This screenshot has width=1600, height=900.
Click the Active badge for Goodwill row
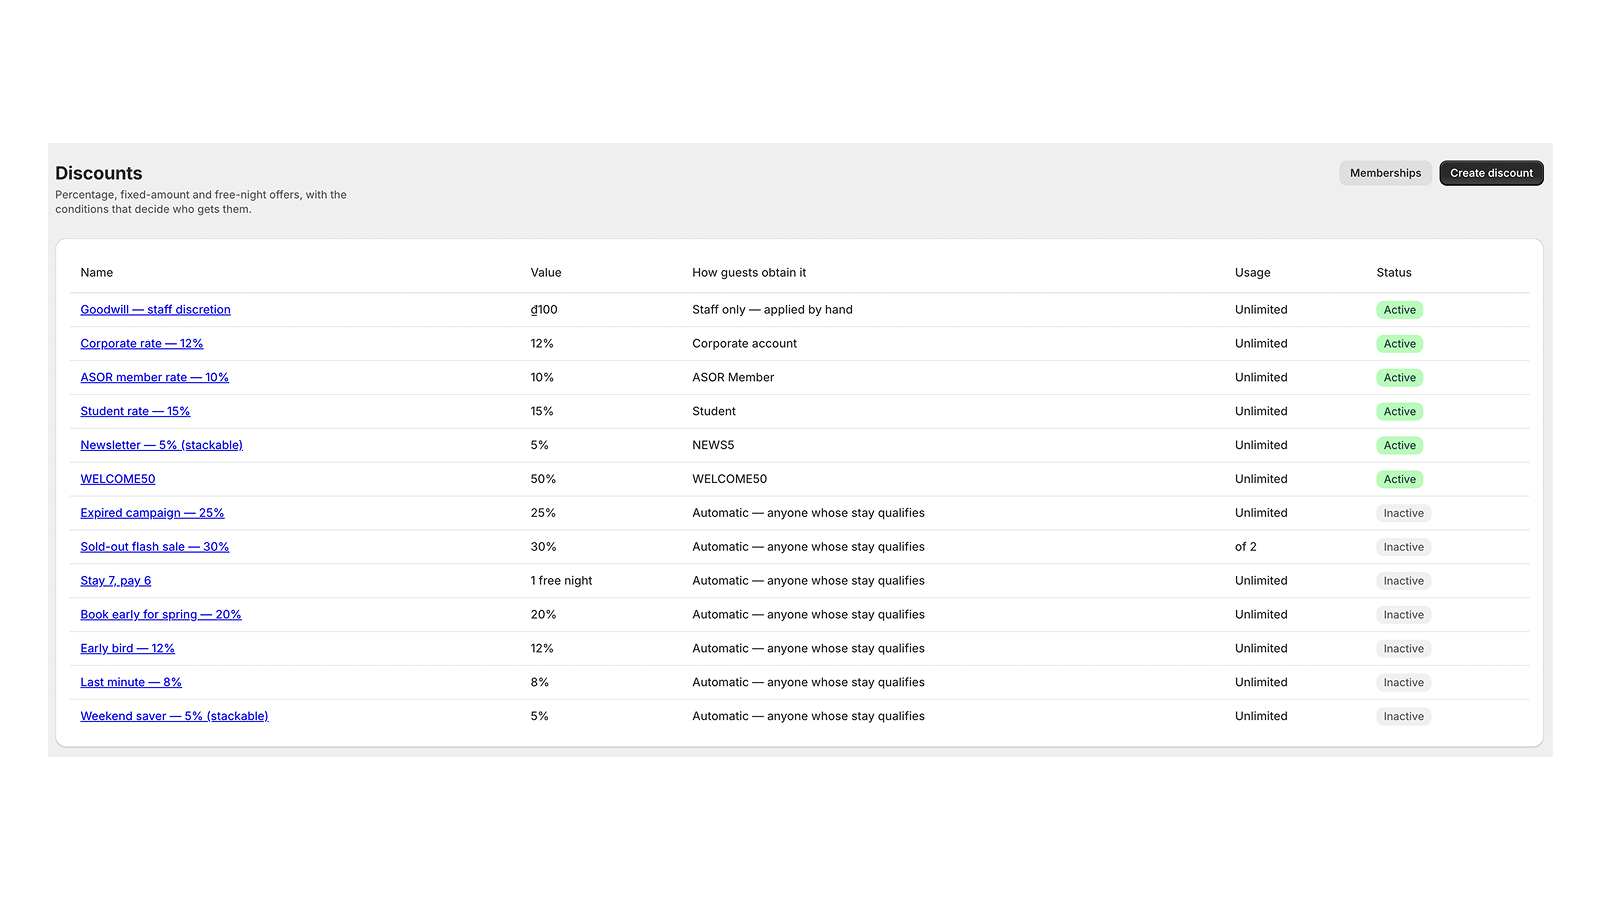(x=1399, y=310)
